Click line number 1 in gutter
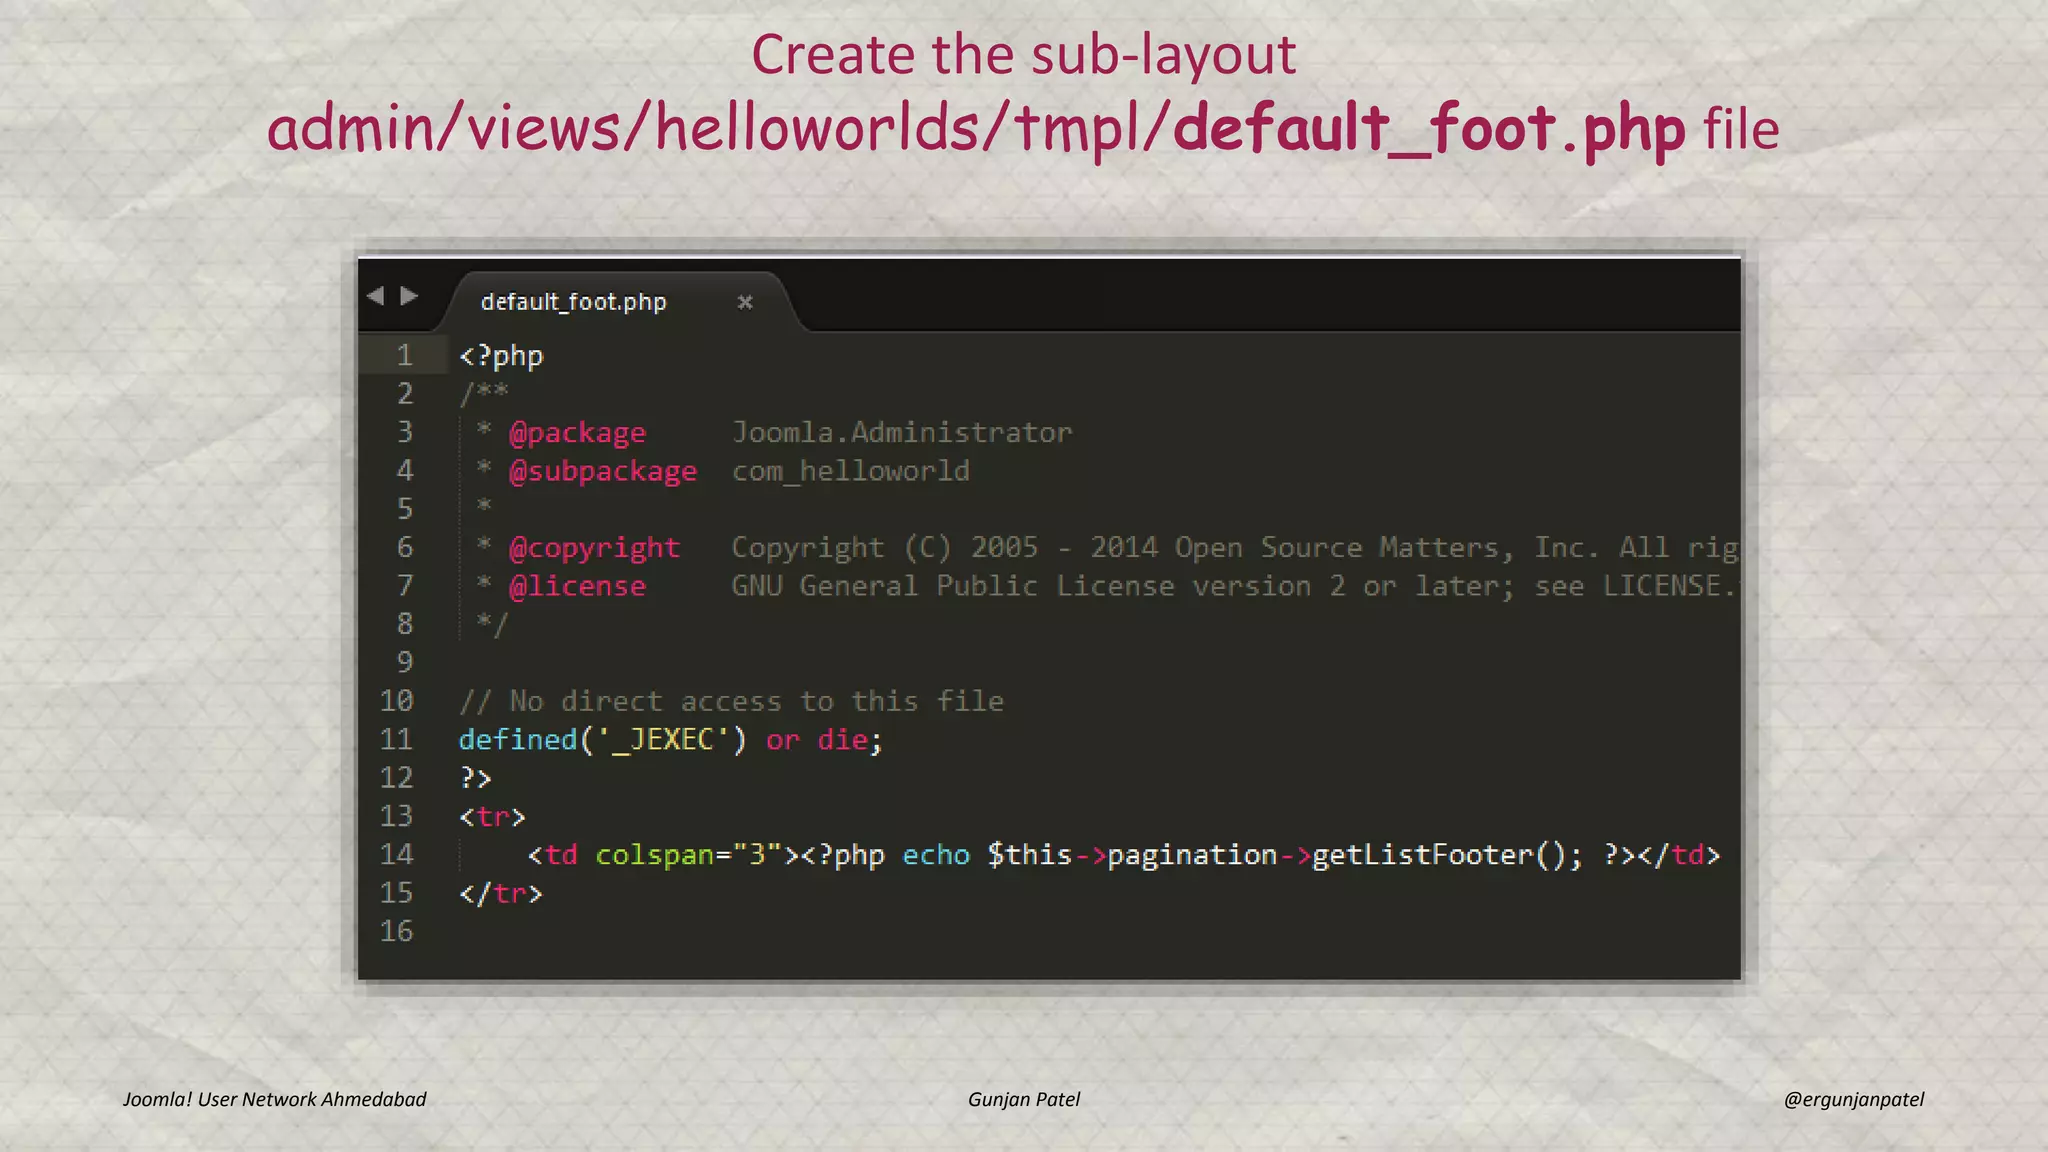Screen dimensions: 2048x1152 click(404, 356)
